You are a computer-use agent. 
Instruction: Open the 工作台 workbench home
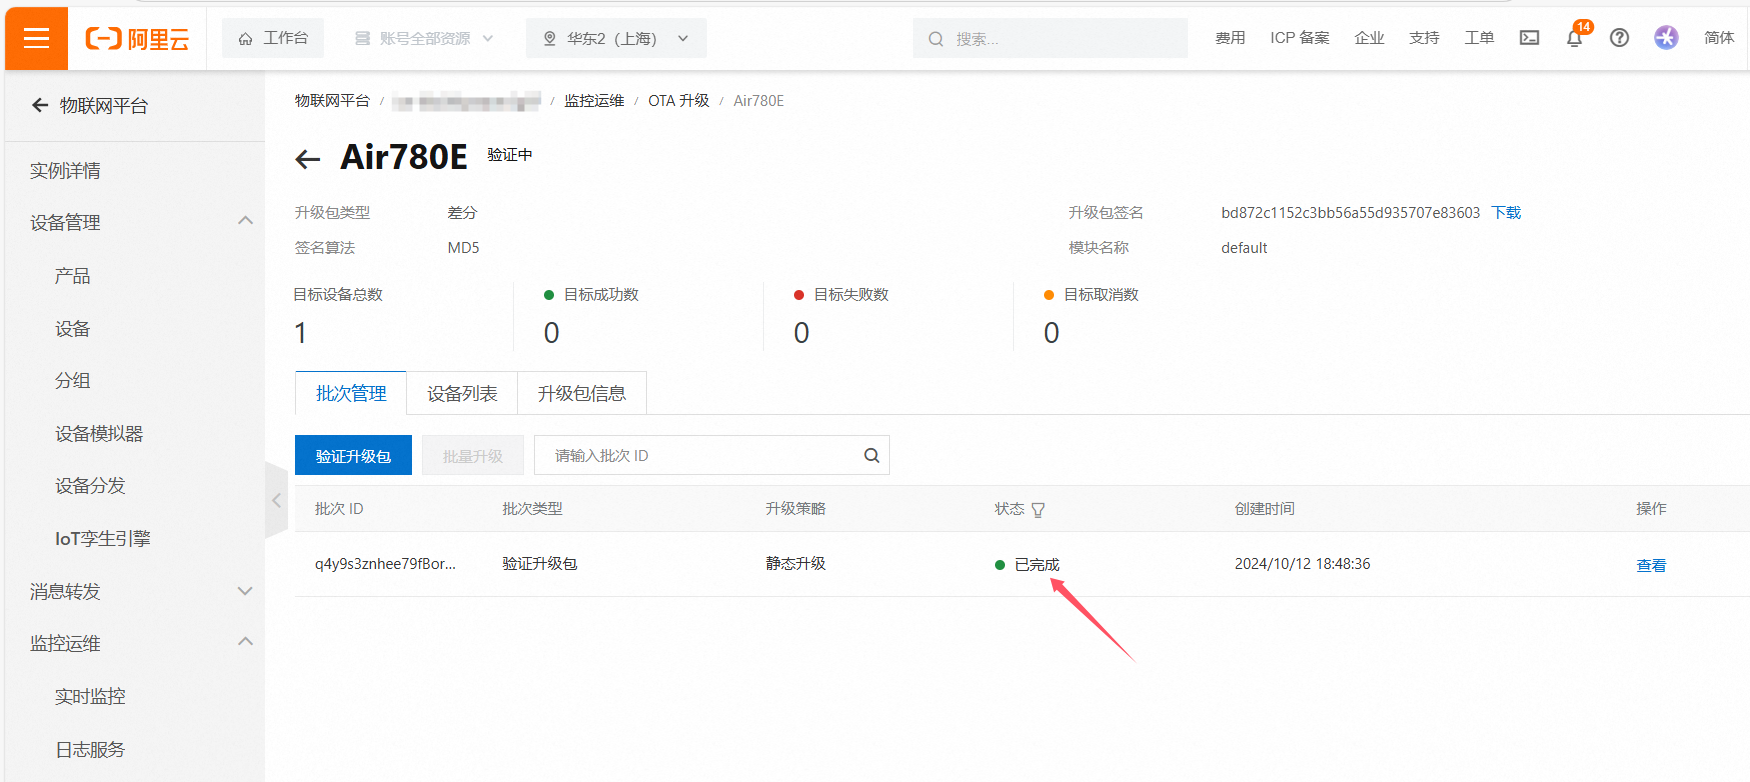273,38
